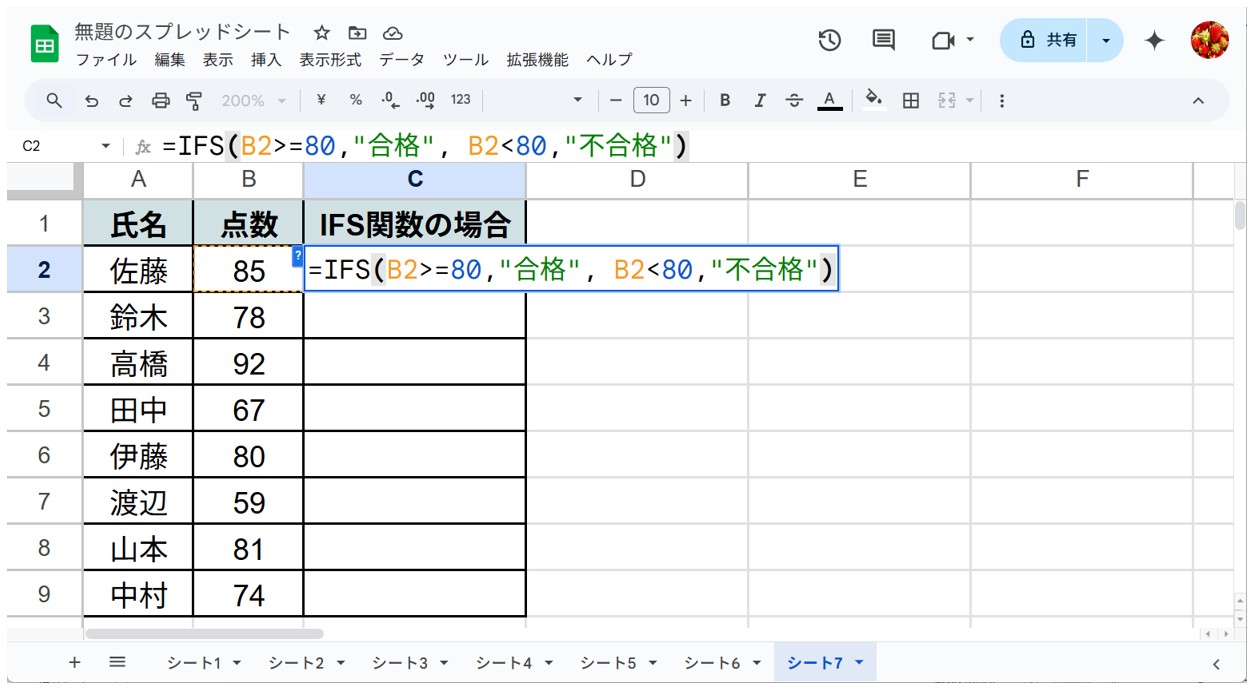Open the zoom 200% dropdown
Screen dimensions: 1254x689
click(254, 100)
